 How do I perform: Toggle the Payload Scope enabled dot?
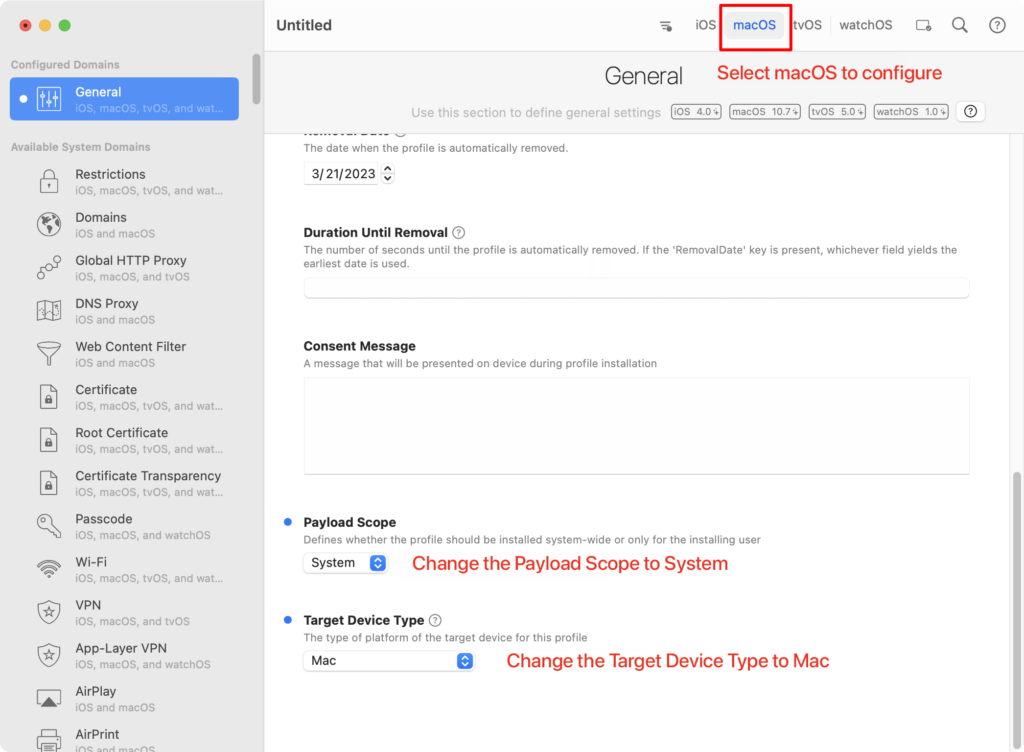click(288, 522)
